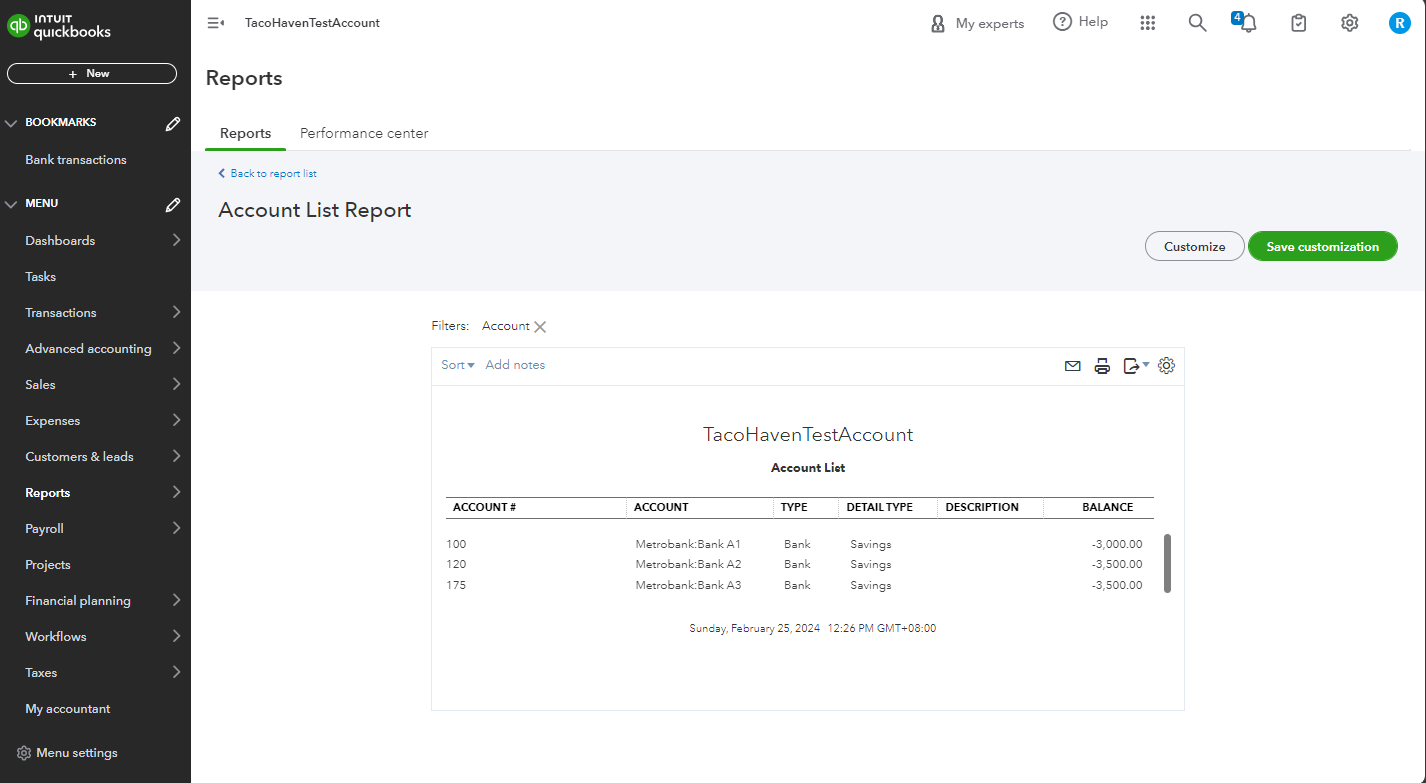1426x783 pixels.
Task: Open Tasks in sidebar
Action: click(x=41, y=277)
